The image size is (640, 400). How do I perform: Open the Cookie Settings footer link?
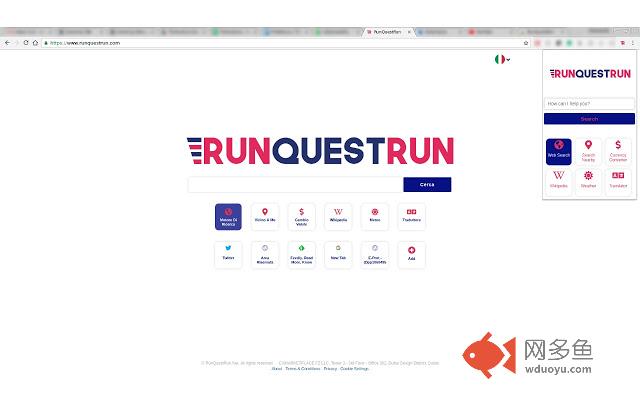354,369
